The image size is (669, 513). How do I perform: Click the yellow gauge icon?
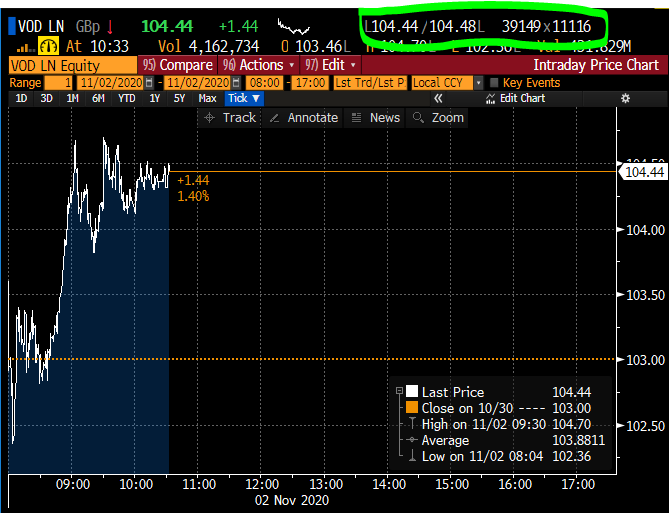click(48, 46)
